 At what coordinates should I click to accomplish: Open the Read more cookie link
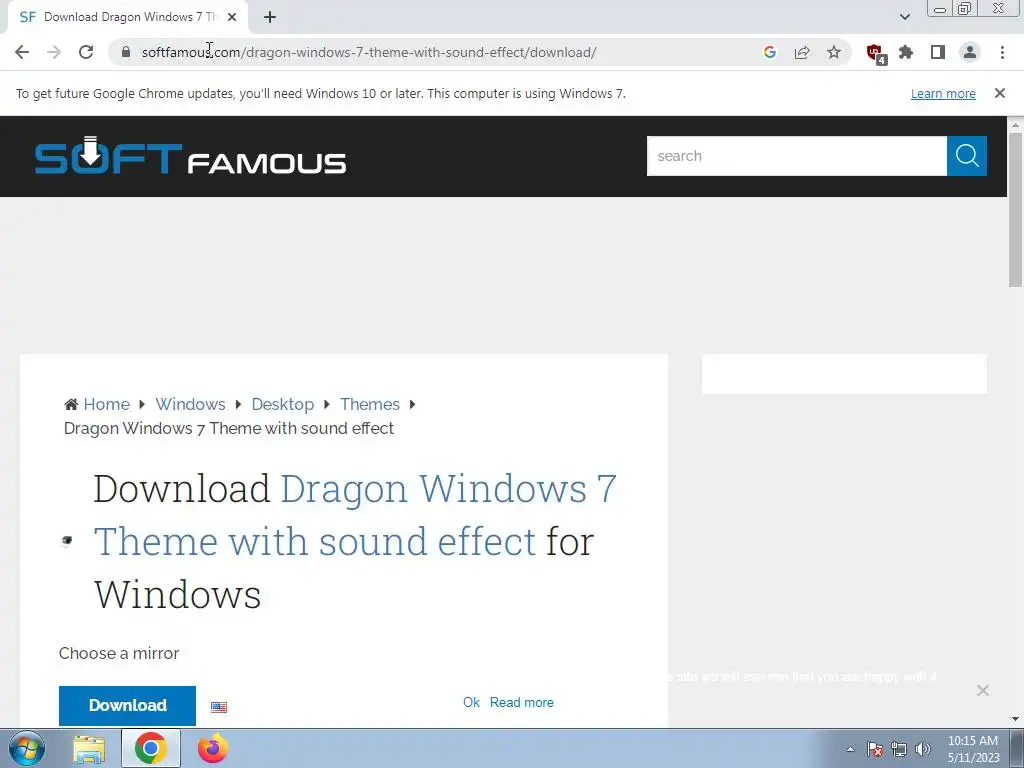coord(522,702)
